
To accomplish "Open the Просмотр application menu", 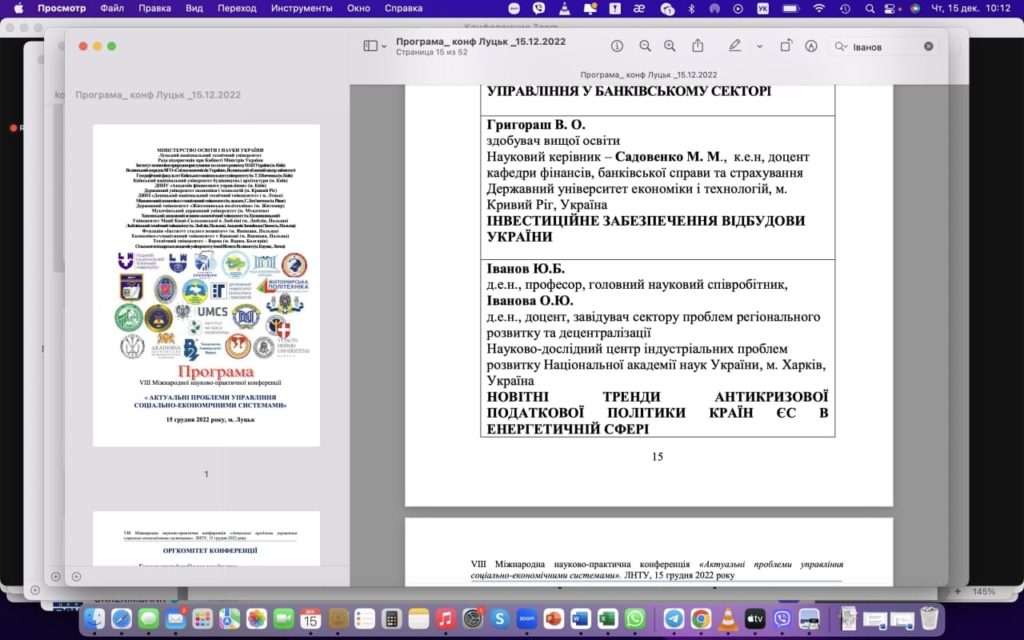I will point(61,8).
